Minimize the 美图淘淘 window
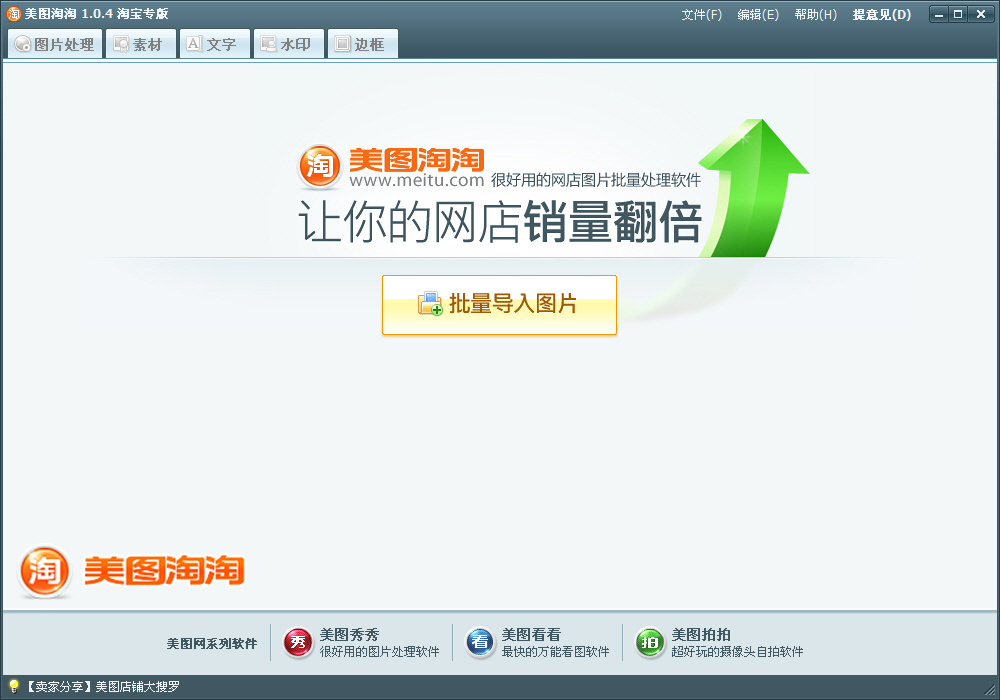The image size is (1000, 700). point(939,14)
